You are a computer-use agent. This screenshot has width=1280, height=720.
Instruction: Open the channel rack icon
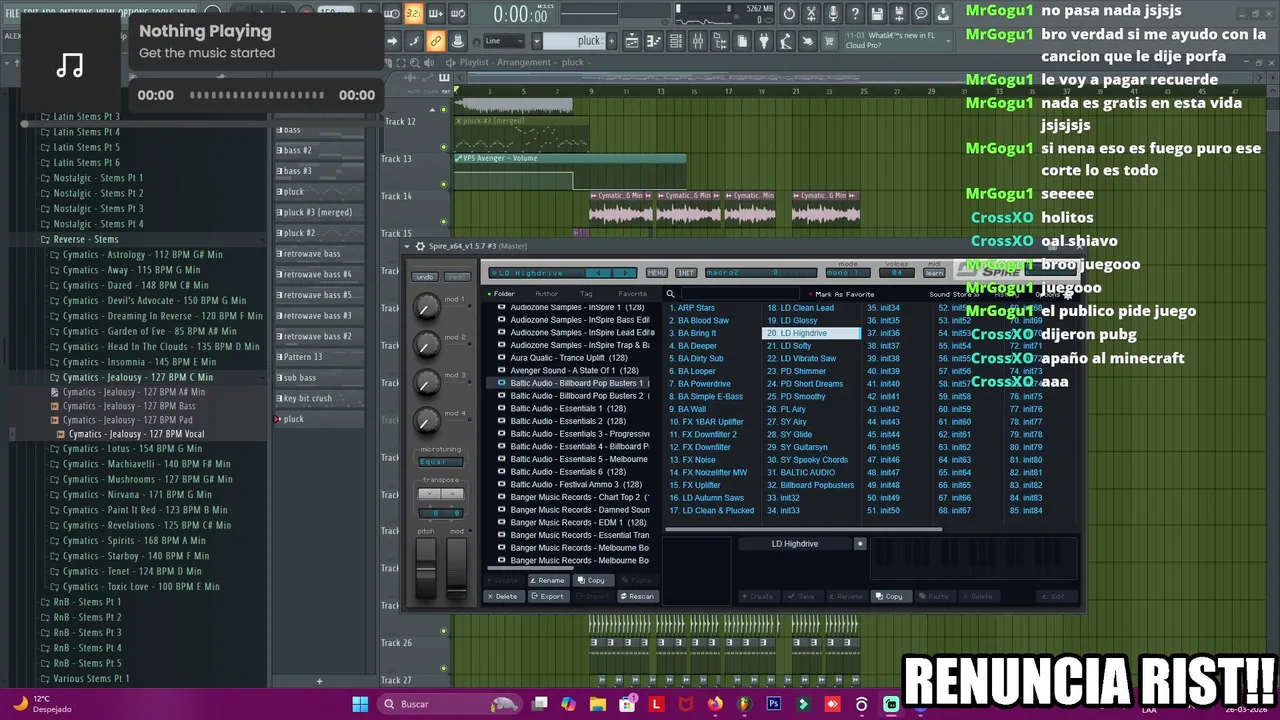[x=675, y=41]
